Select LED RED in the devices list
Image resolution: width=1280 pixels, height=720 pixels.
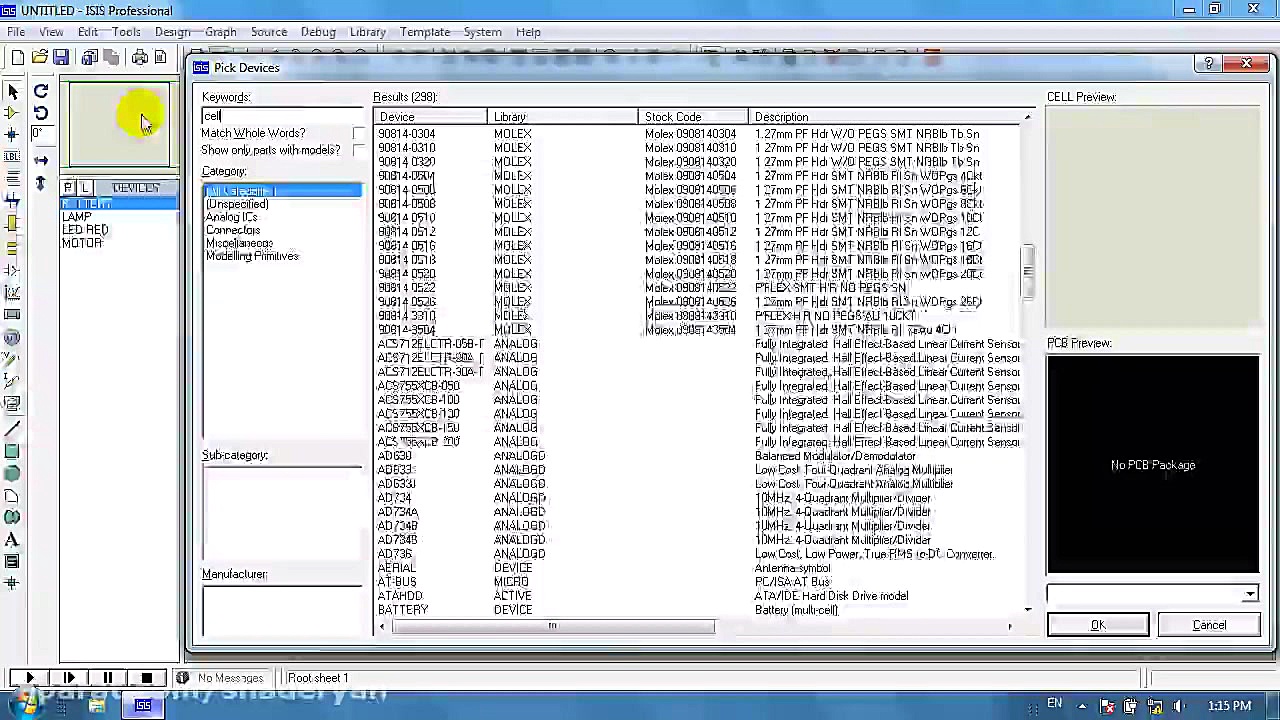(85, 230)
